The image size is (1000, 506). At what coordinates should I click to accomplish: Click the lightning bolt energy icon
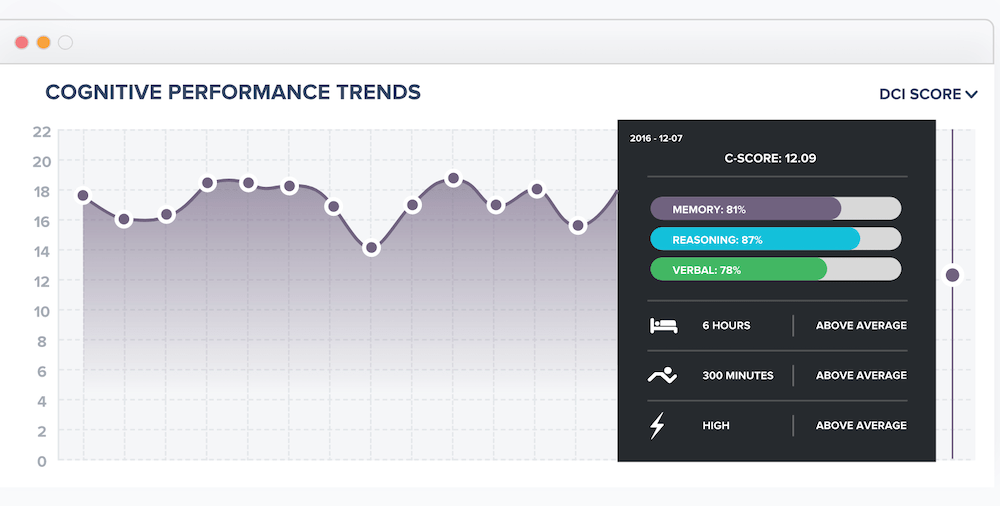coord(657,426)
